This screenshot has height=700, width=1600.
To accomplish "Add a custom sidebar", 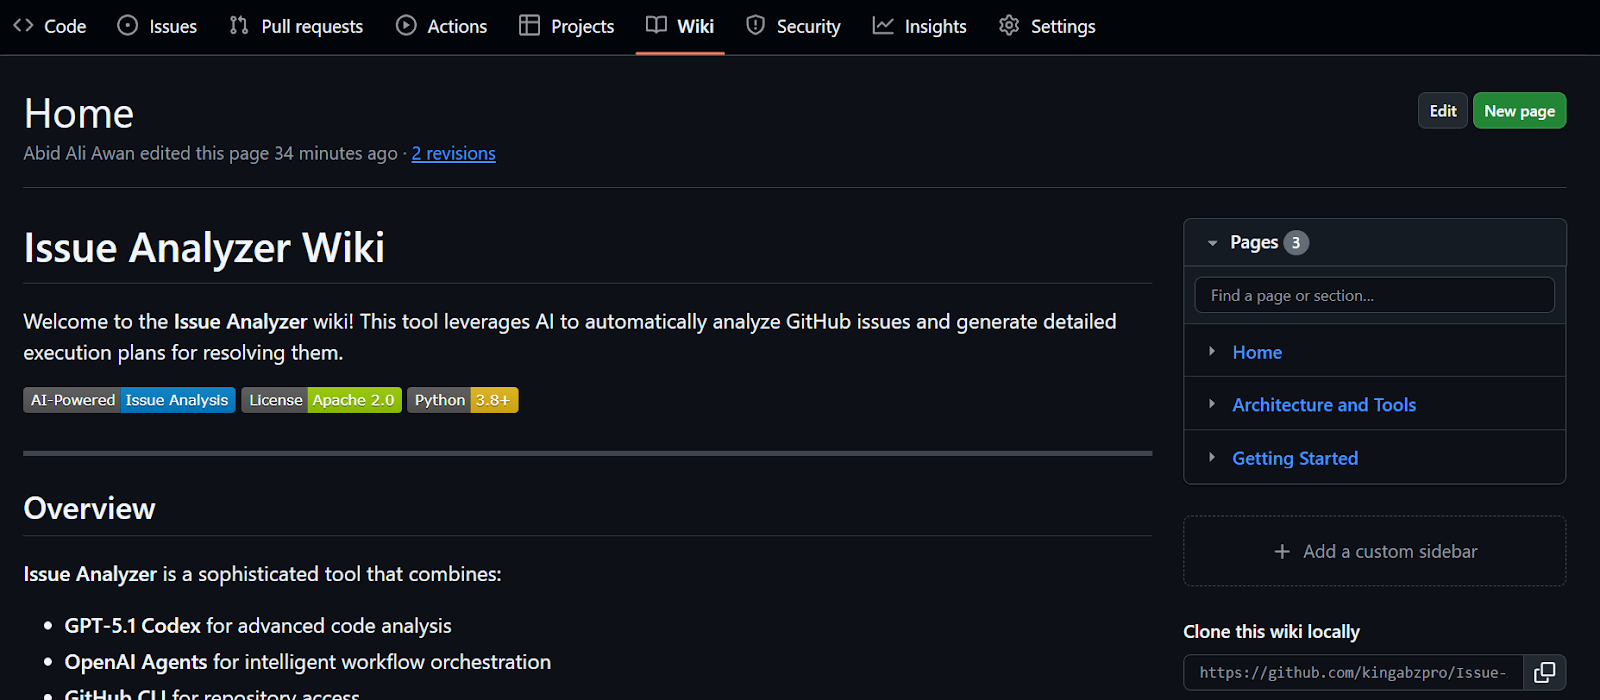I will coord(1374,551).
